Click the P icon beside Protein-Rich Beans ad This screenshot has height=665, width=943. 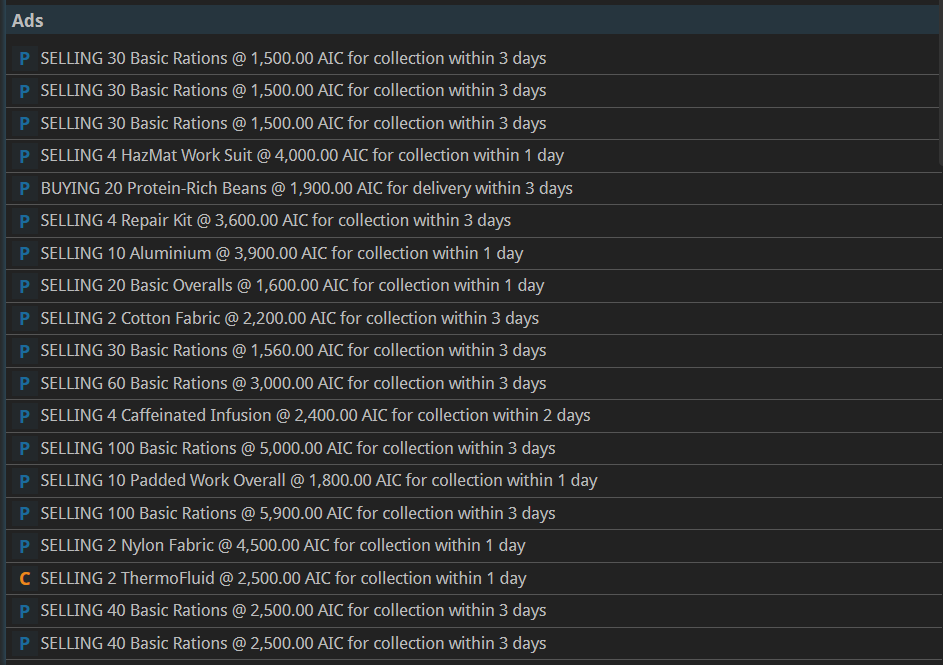click(25, 189)
